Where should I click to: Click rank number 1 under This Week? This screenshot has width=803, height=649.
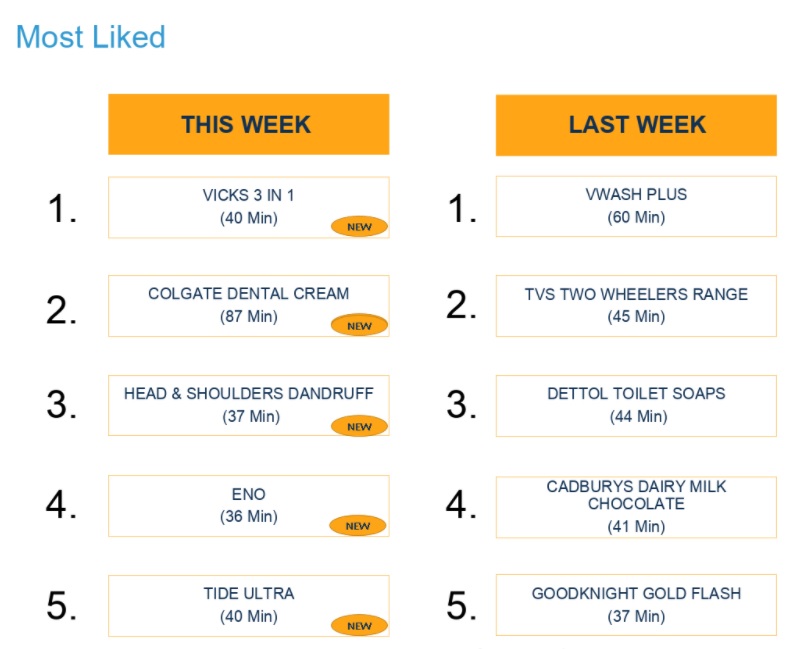[x=61, y=209]
